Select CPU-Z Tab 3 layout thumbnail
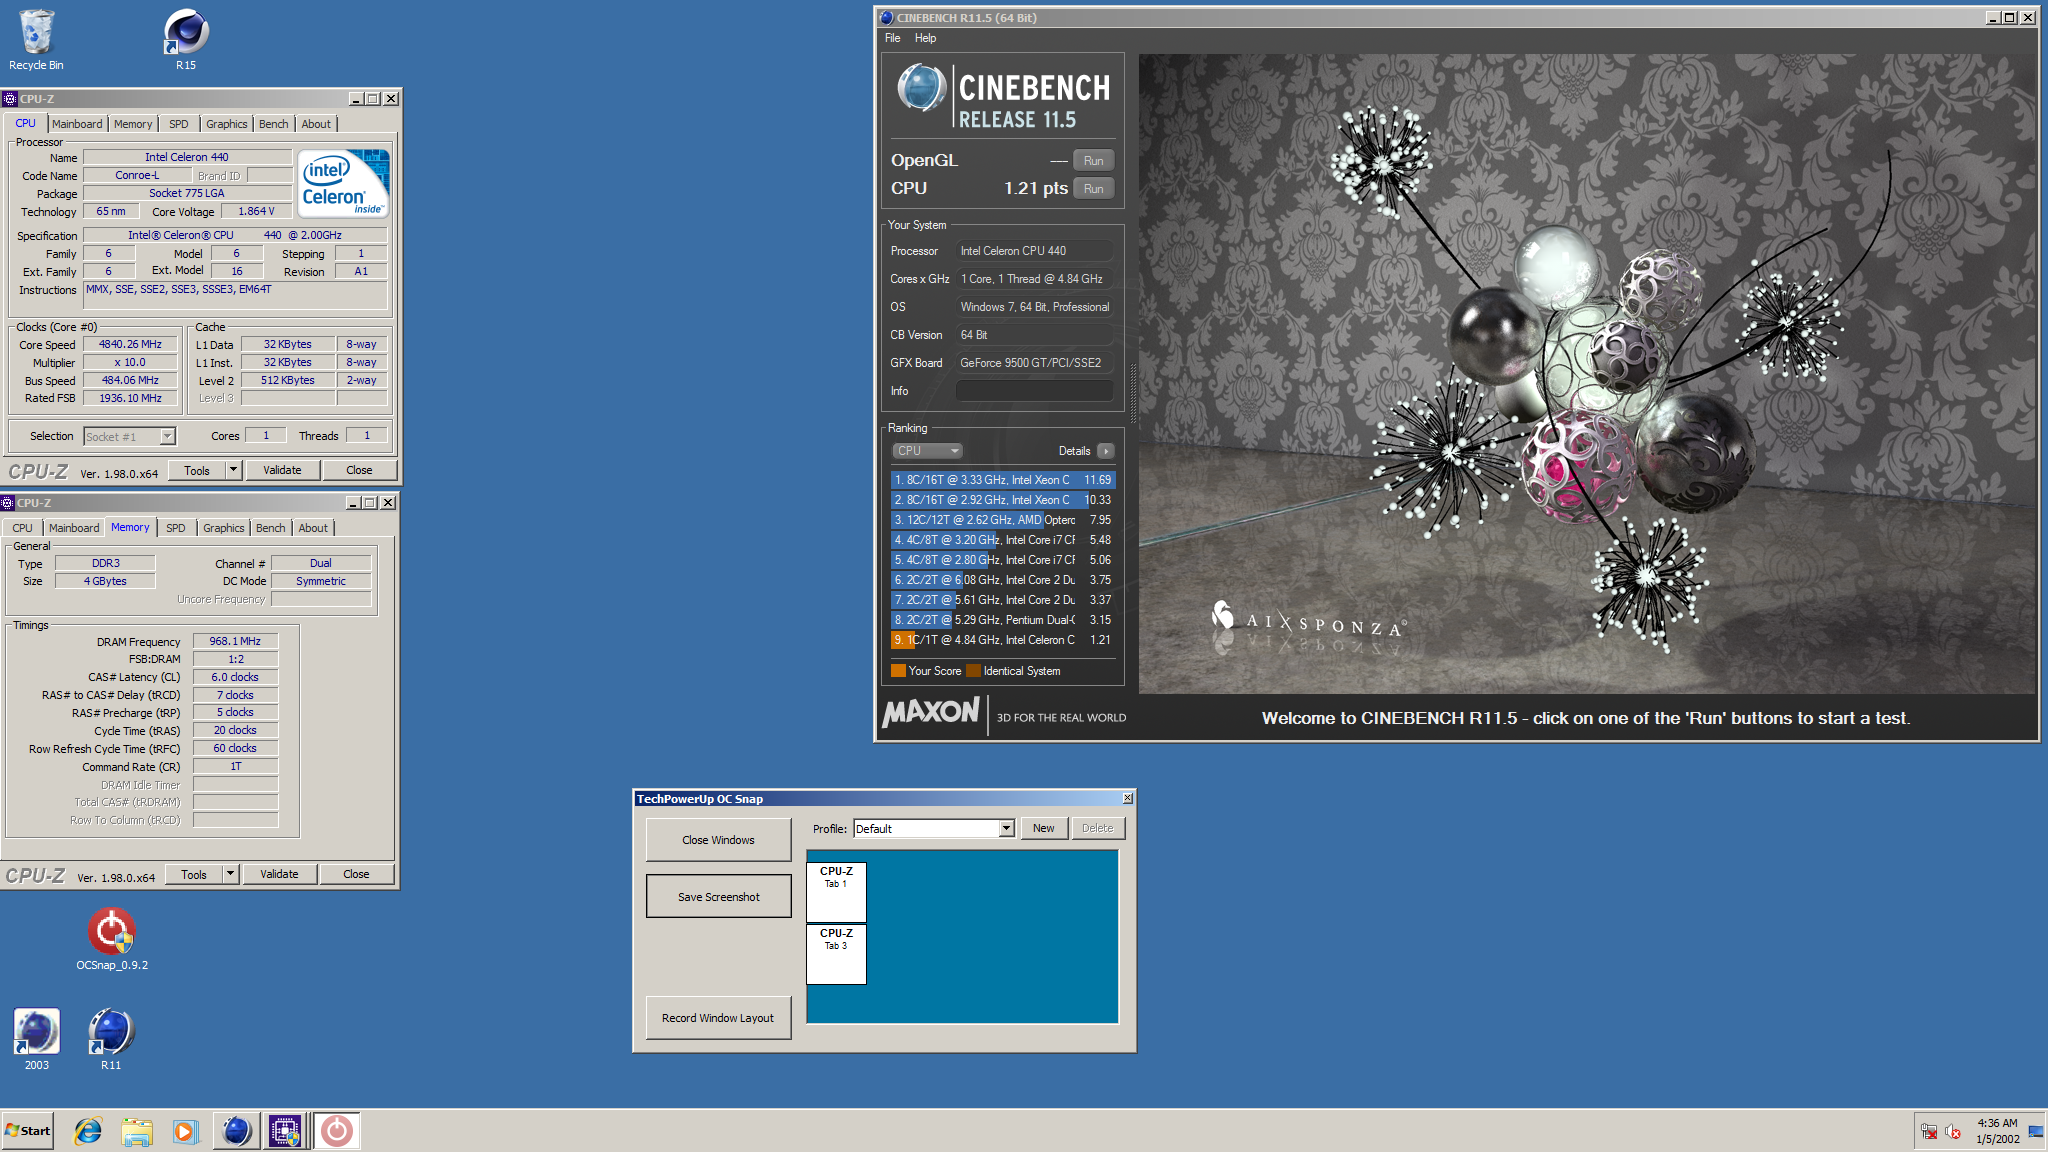 tap(836, 954)
